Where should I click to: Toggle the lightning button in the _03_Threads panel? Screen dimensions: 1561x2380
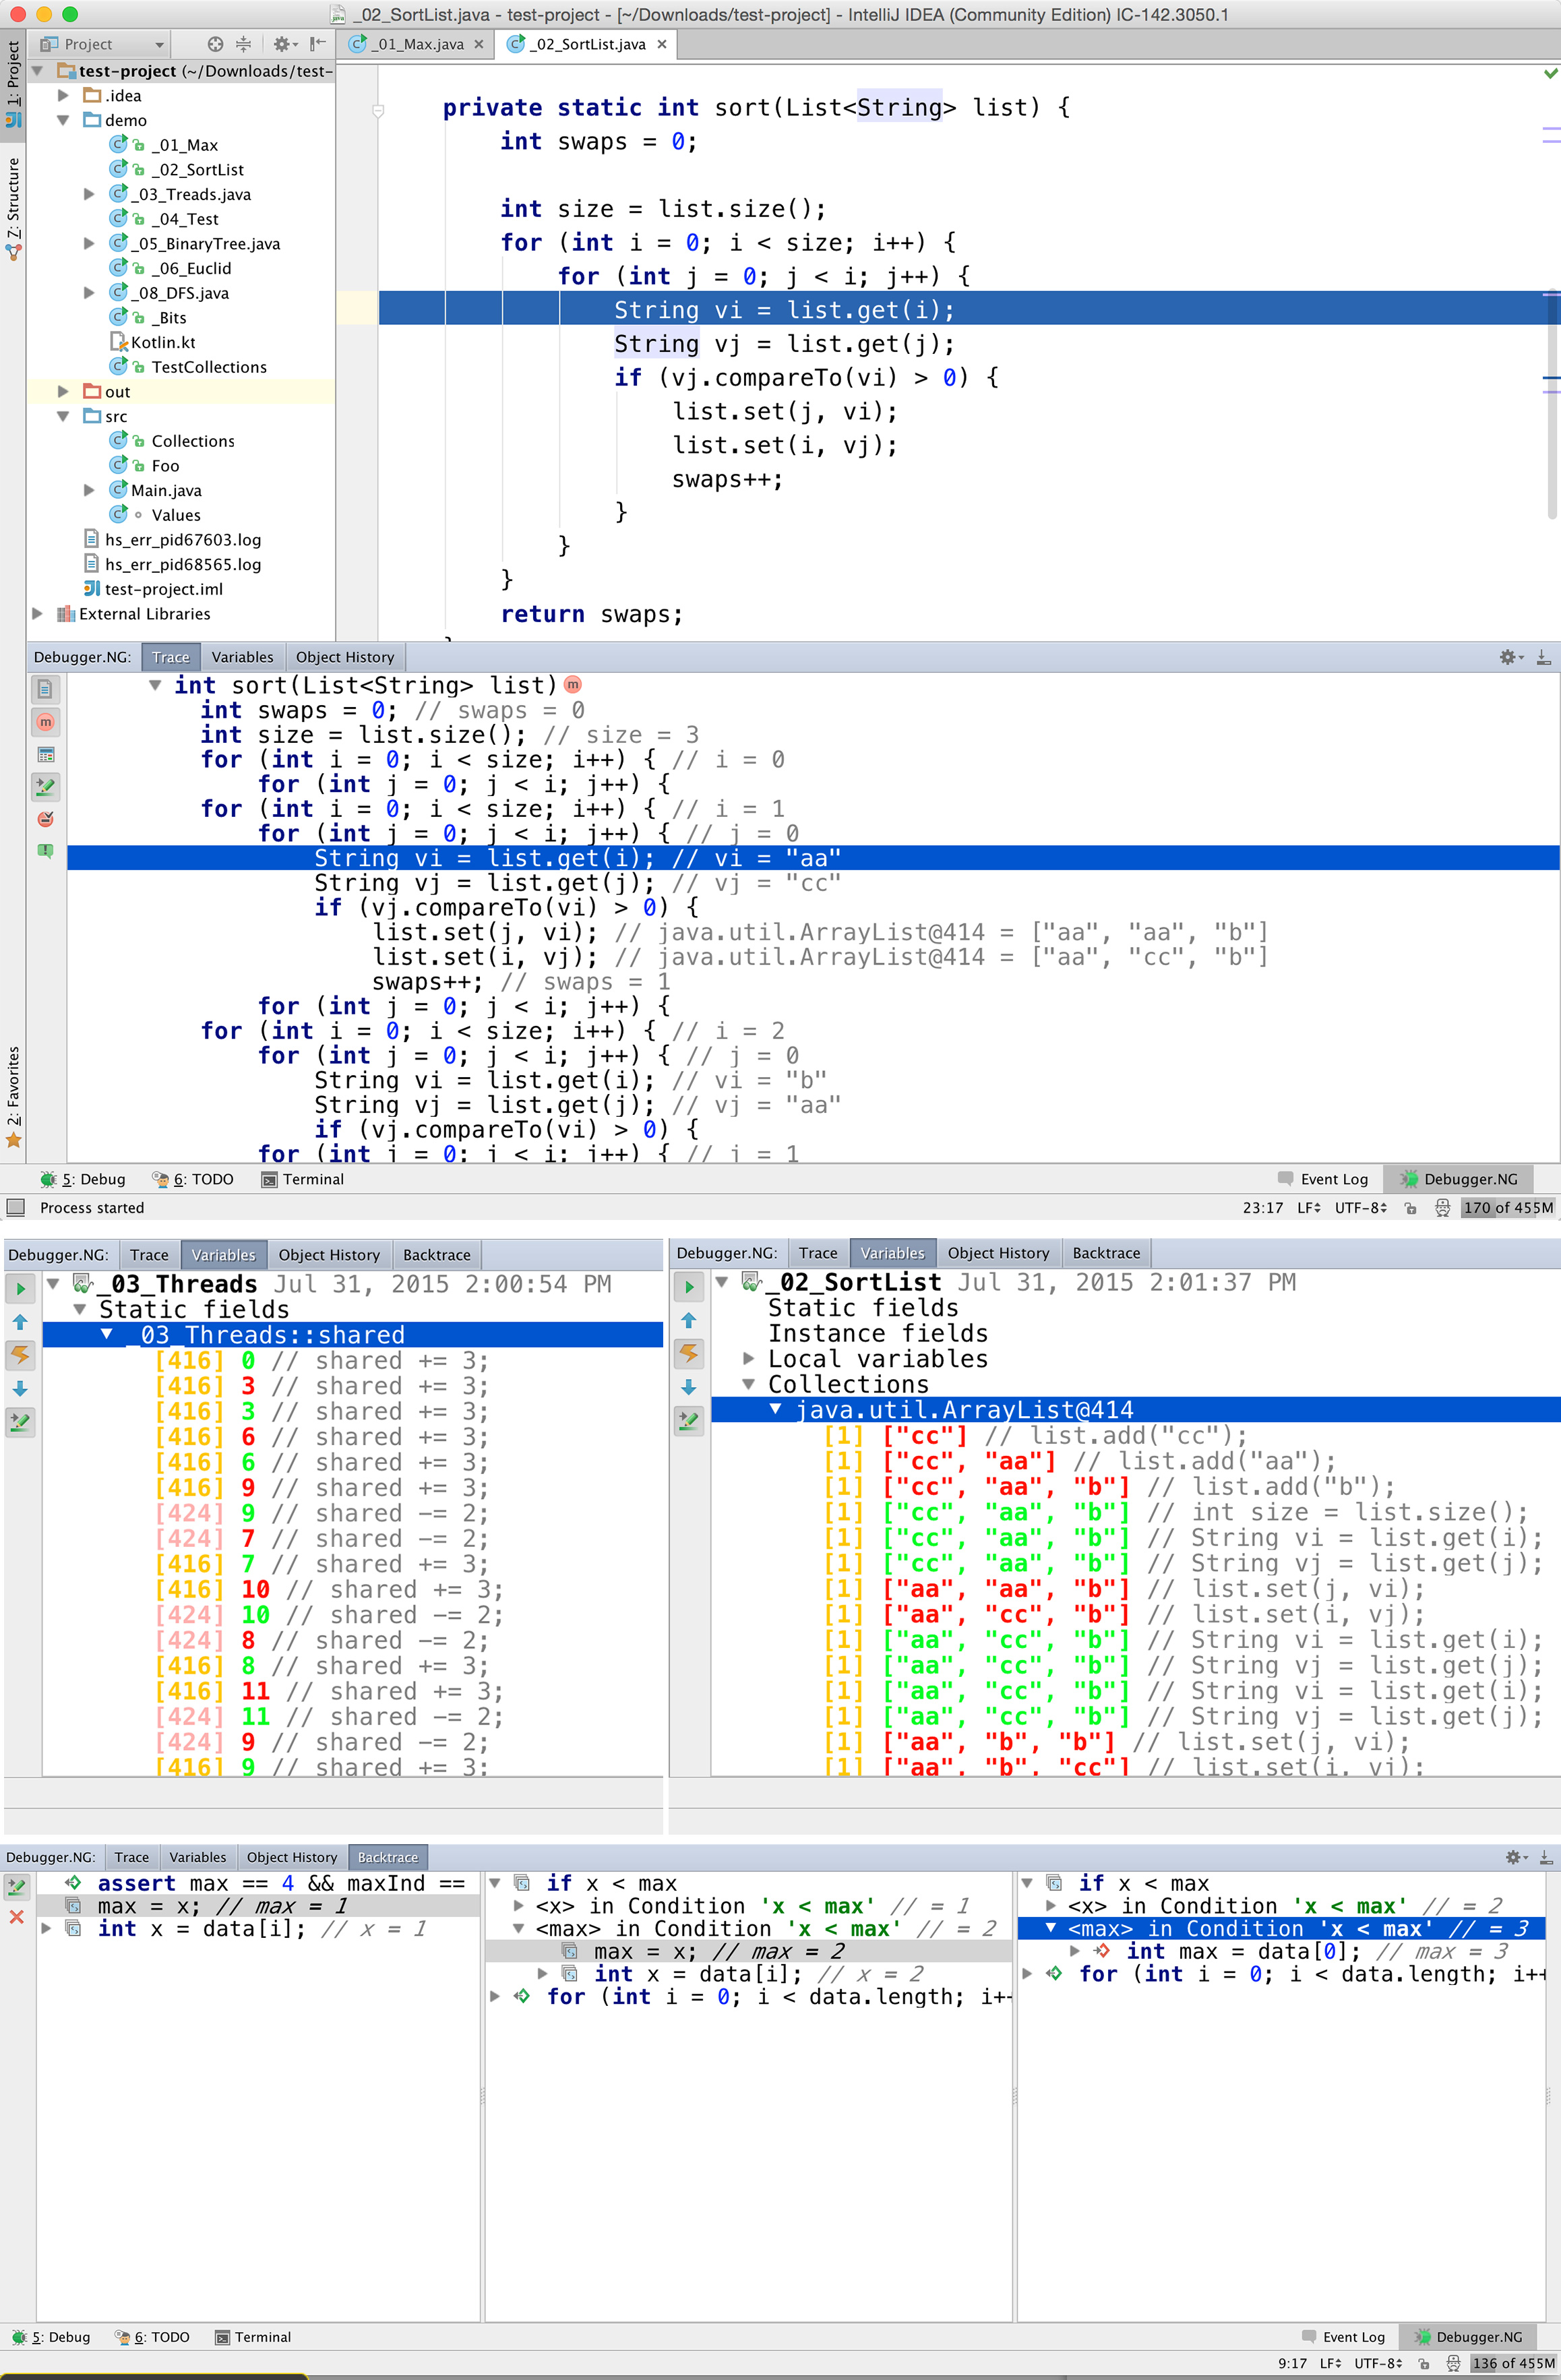click(x=20, y=1355)
